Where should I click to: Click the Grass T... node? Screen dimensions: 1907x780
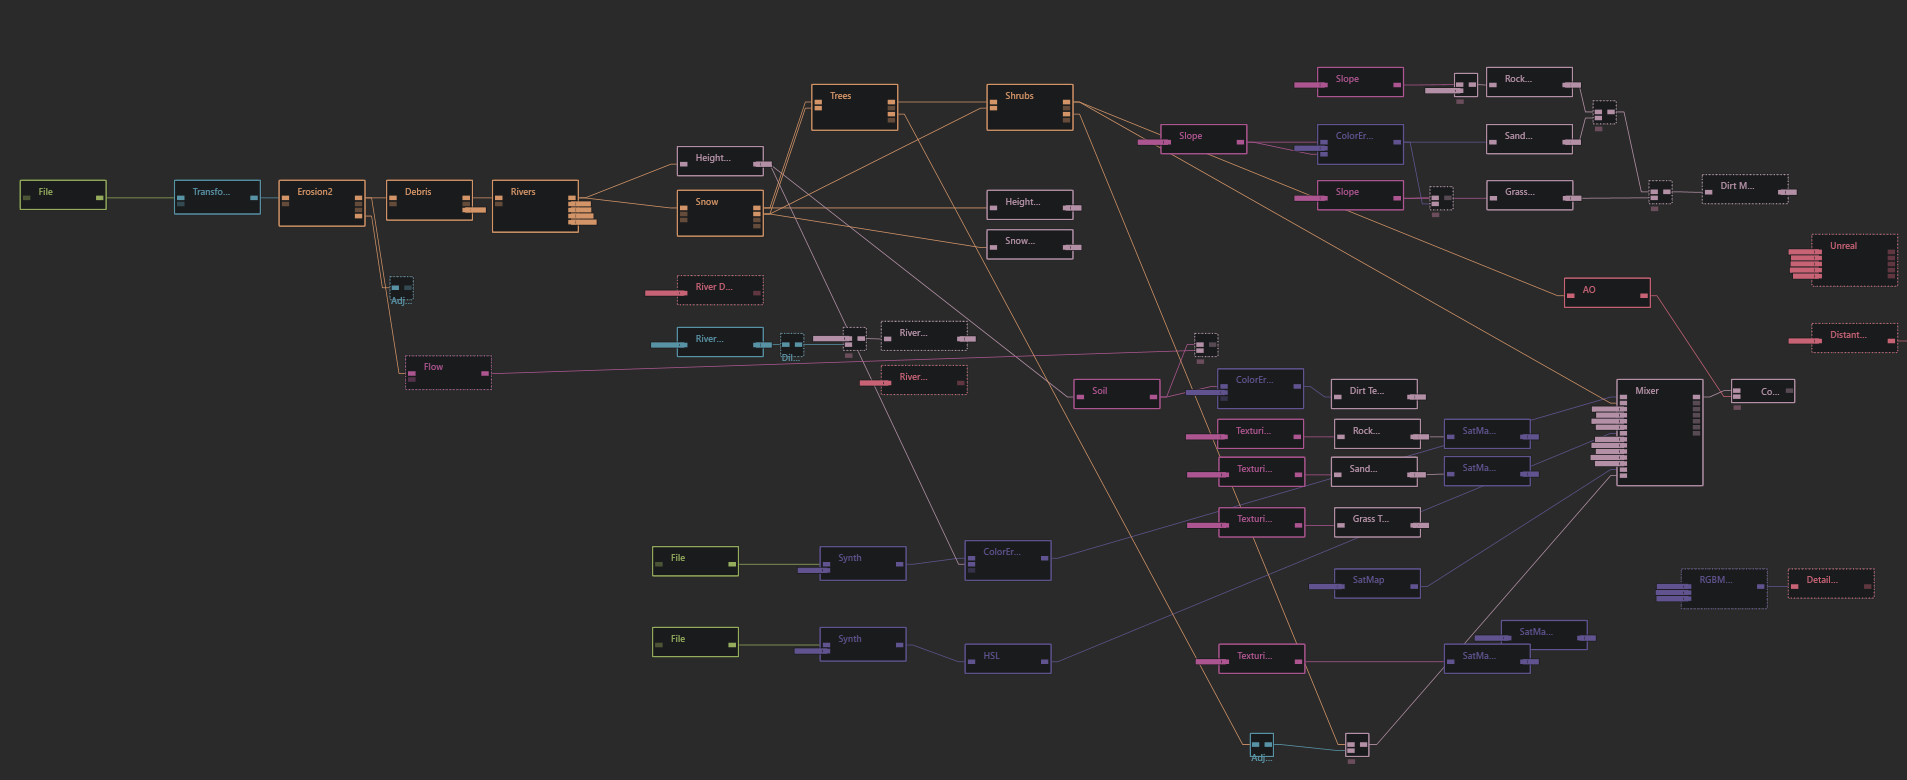pyautogui.click(x=1376, y=522)
